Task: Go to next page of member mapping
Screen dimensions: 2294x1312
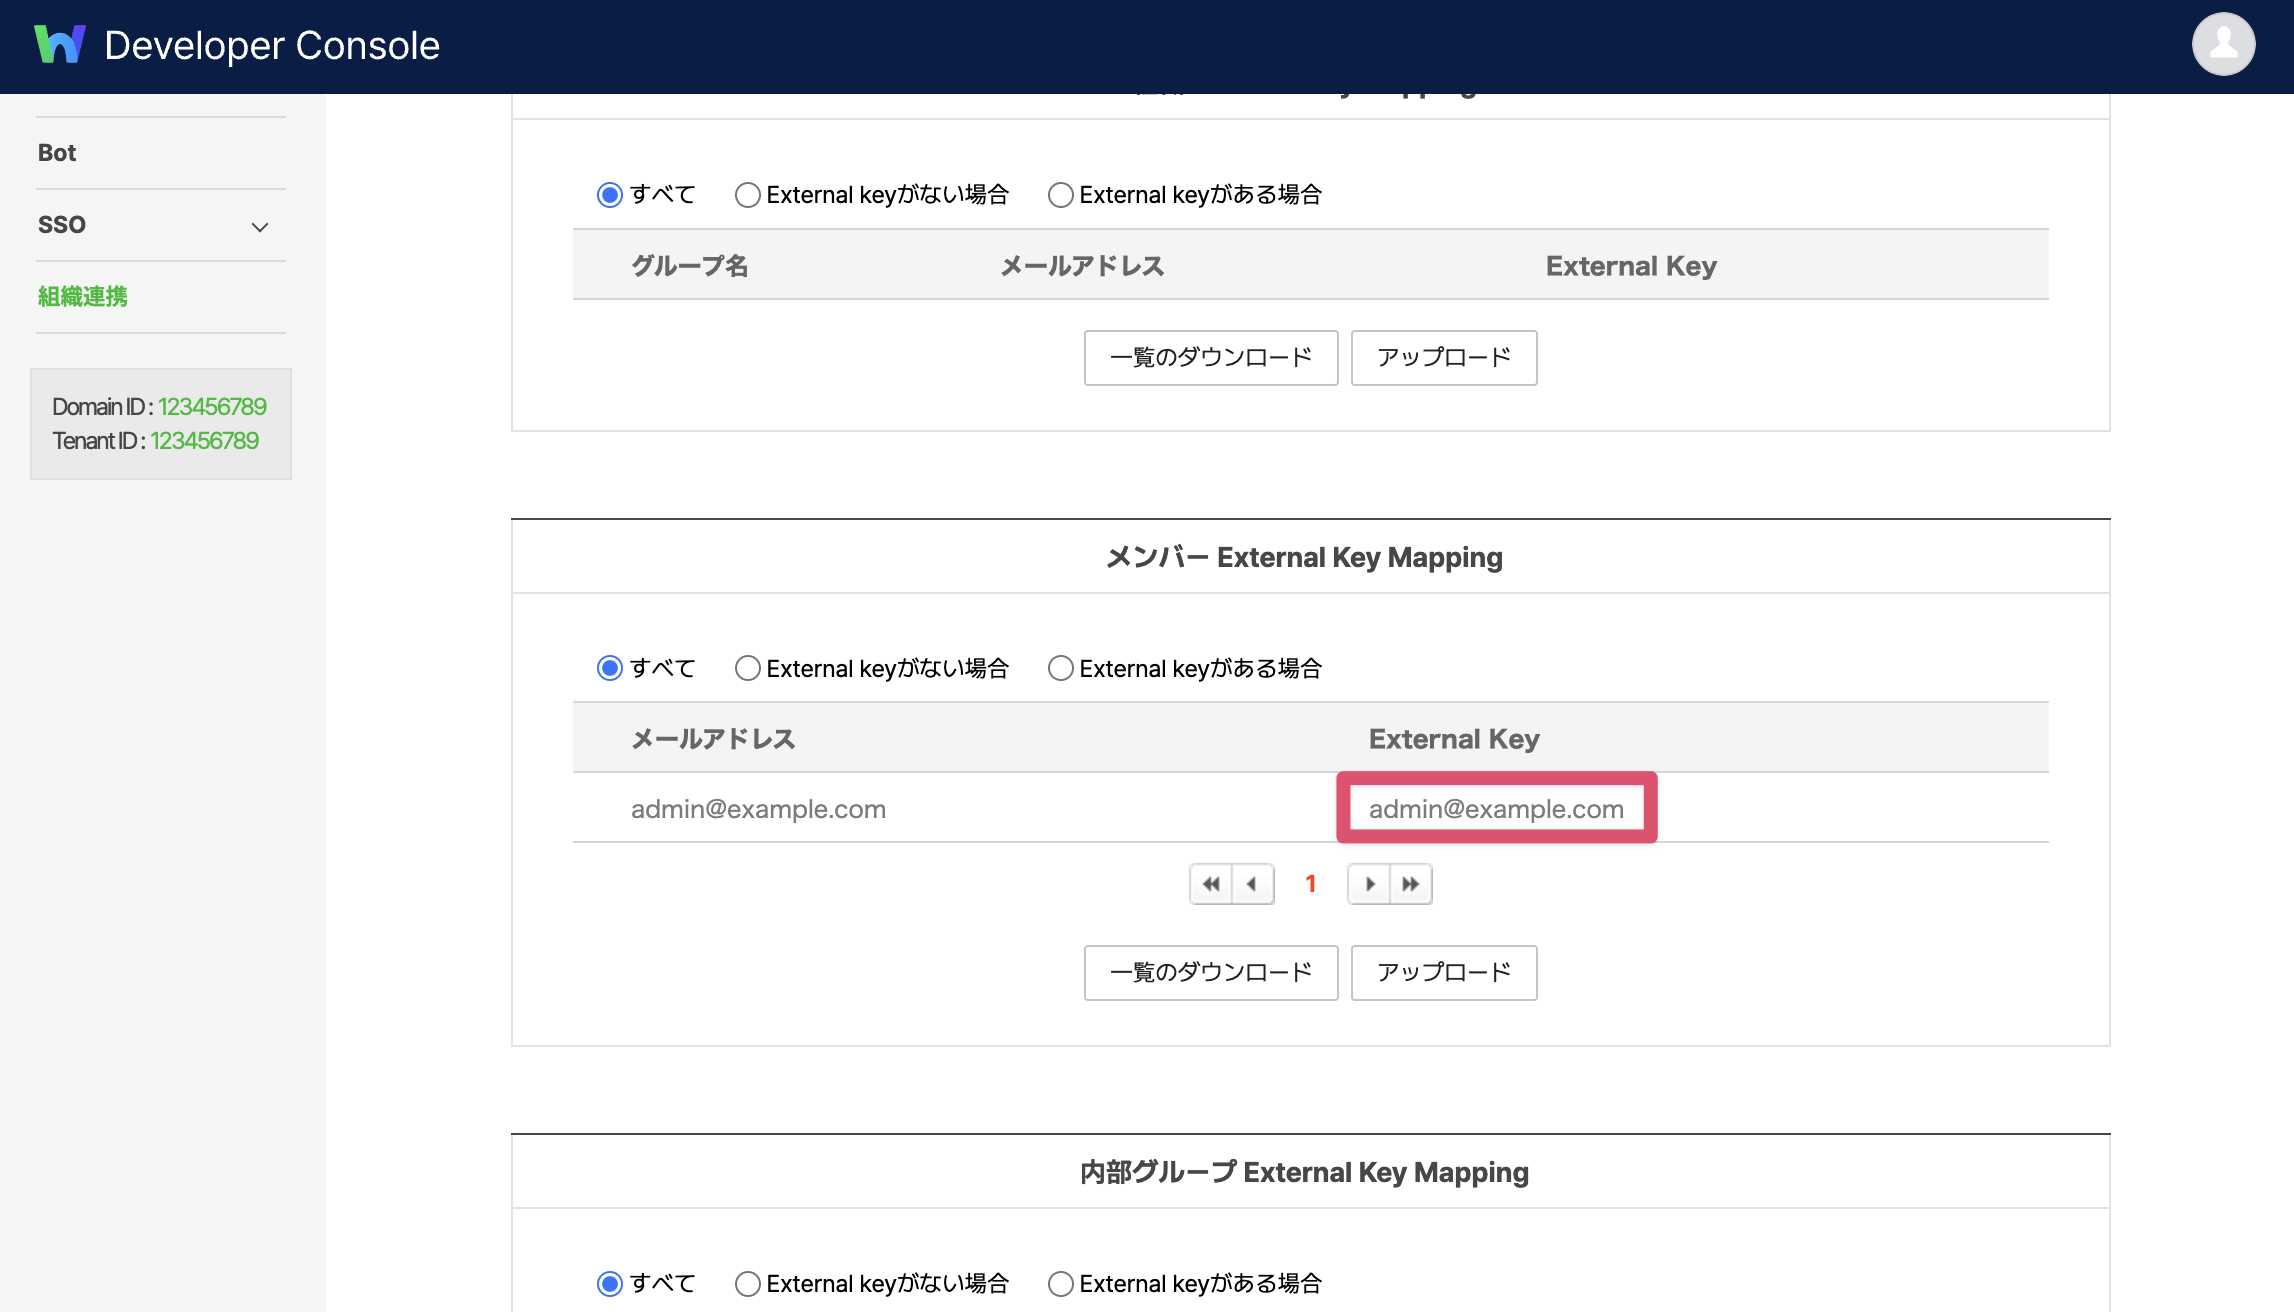Action: click(x=1369, y=884)
